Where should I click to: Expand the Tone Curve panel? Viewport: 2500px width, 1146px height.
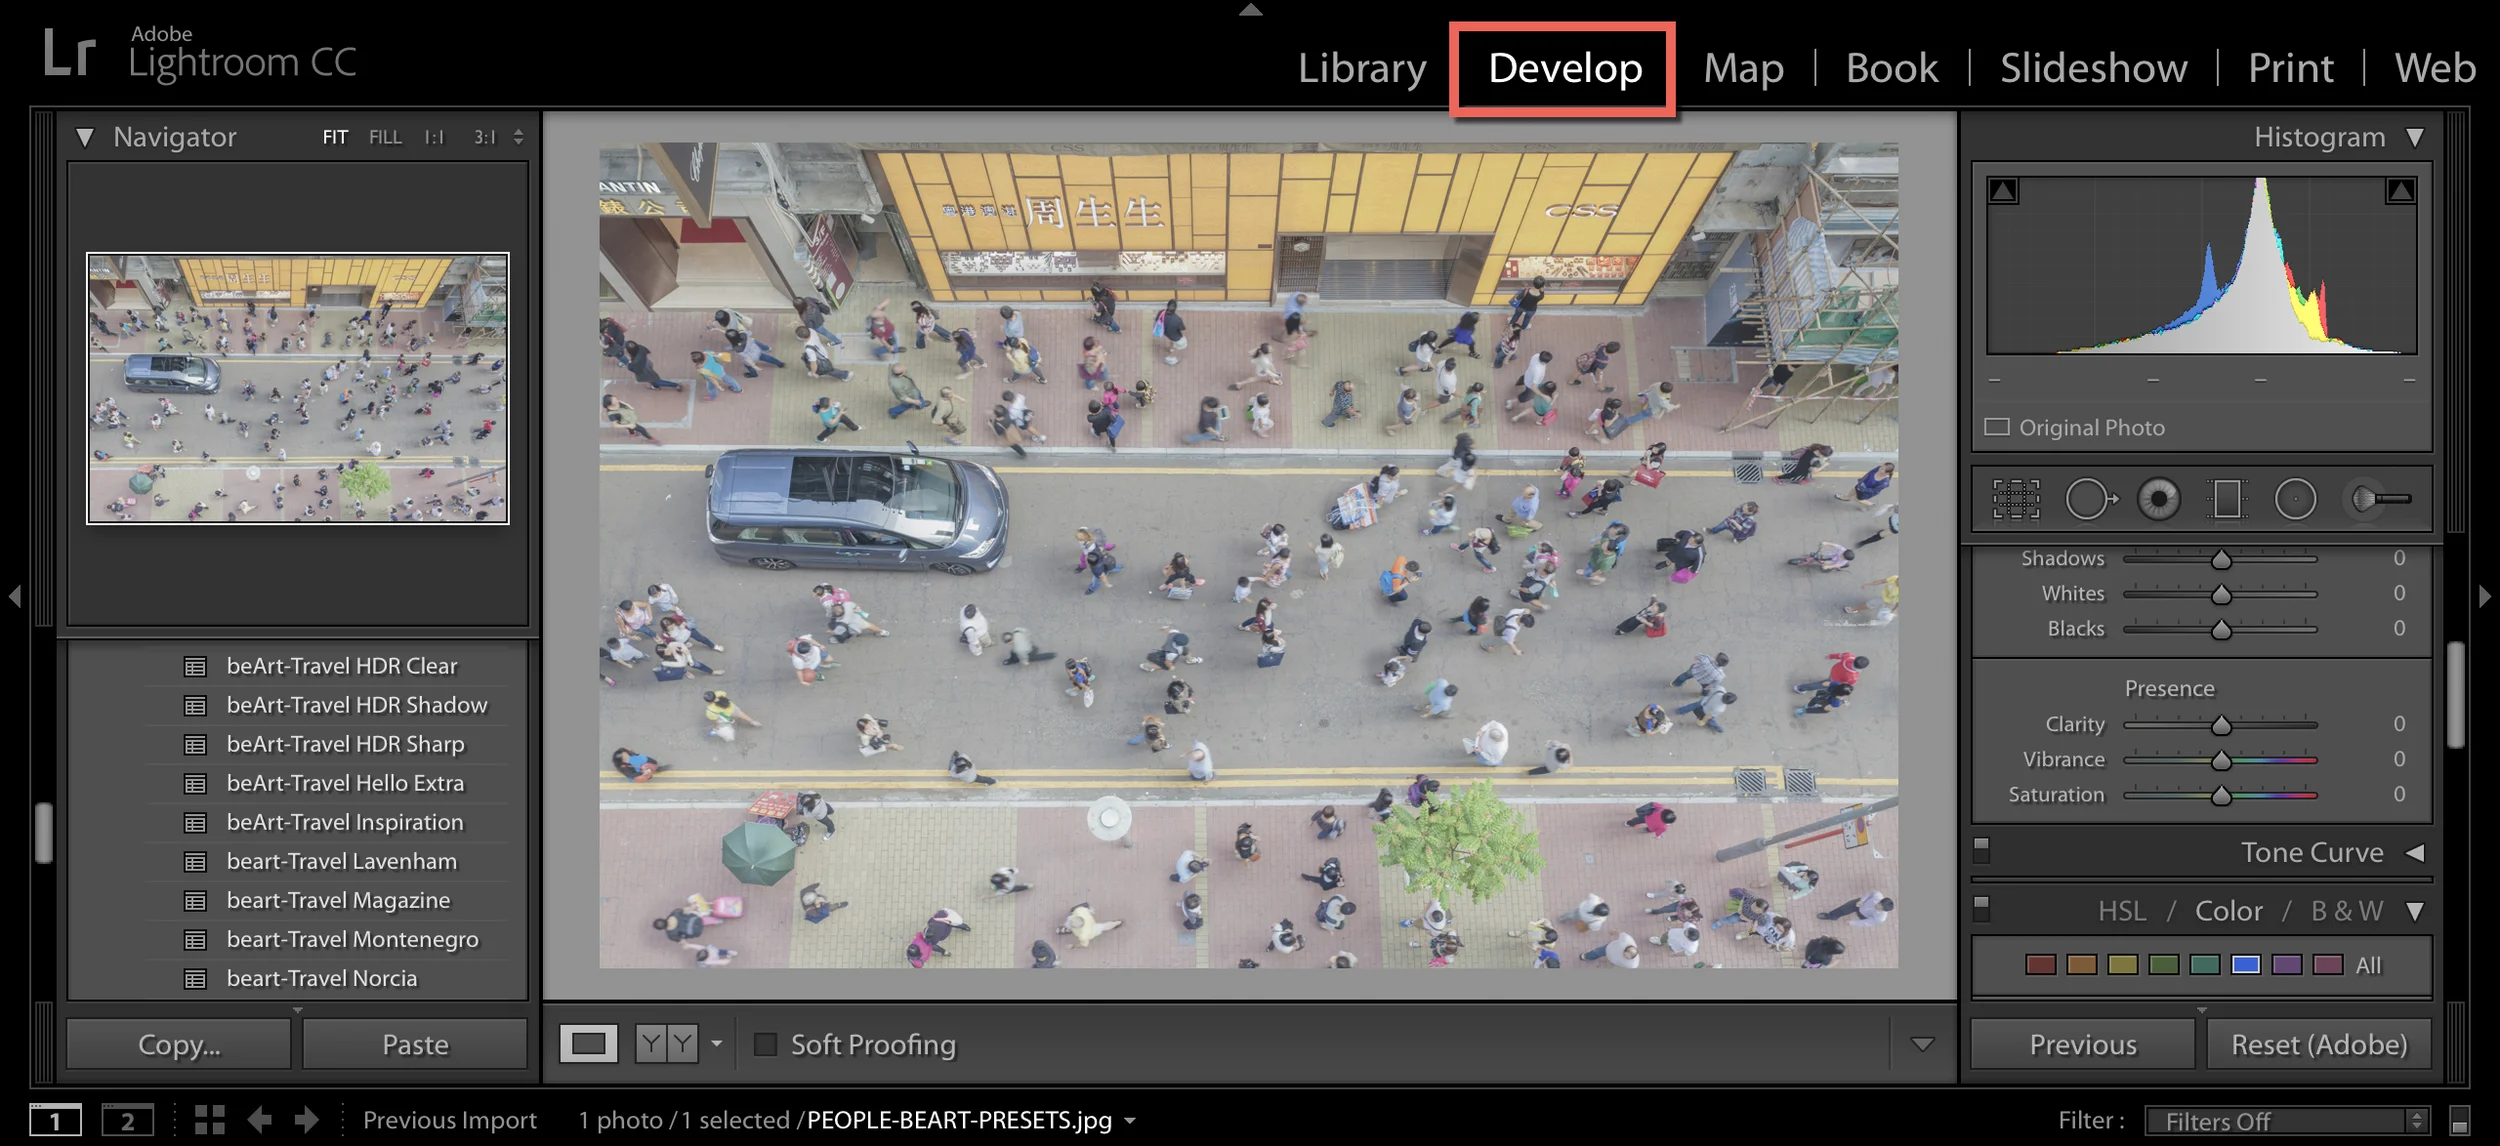pyautogui.click(x=2415, y=853)
